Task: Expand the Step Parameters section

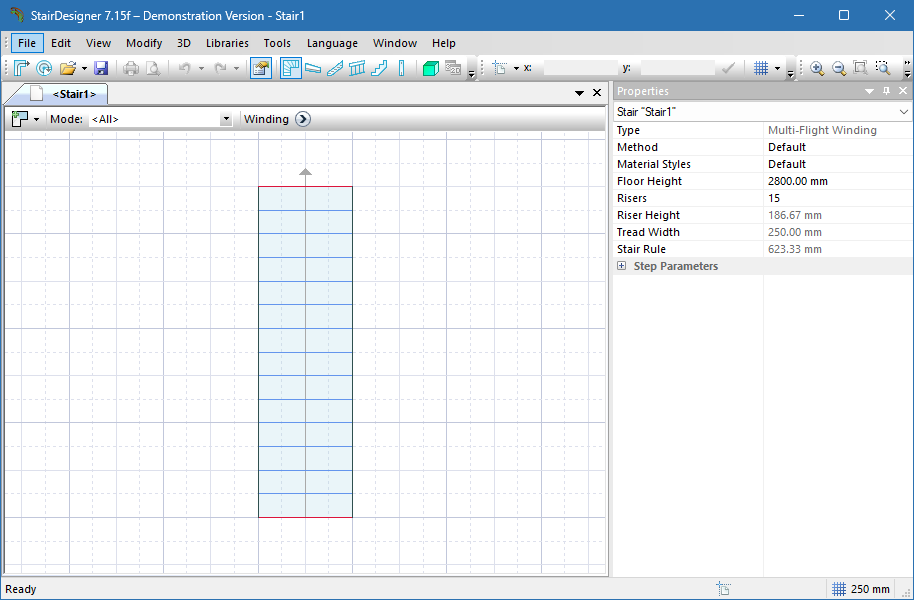Action: point(621,266)
